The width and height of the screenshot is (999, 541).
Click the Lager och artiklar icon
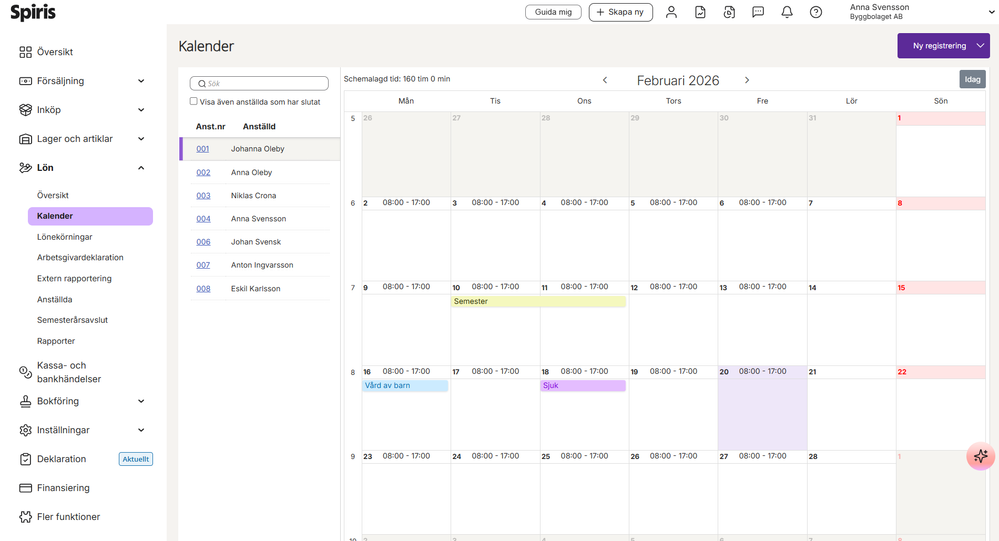click(25, 139)
